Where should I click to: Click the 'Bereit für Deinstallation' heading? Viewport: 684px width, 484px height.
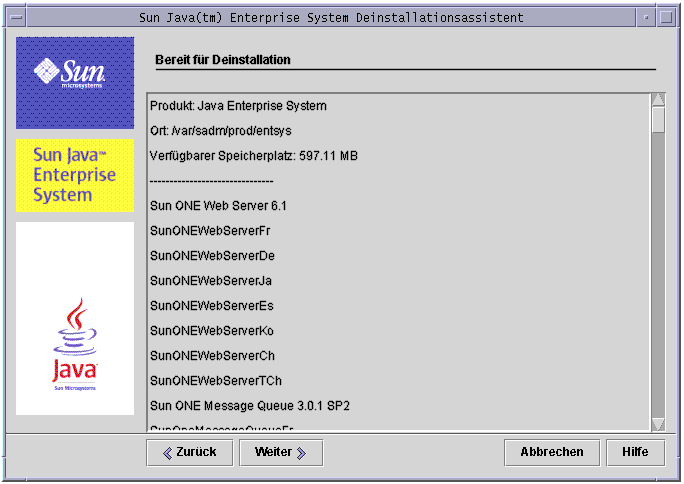point(223,60)
